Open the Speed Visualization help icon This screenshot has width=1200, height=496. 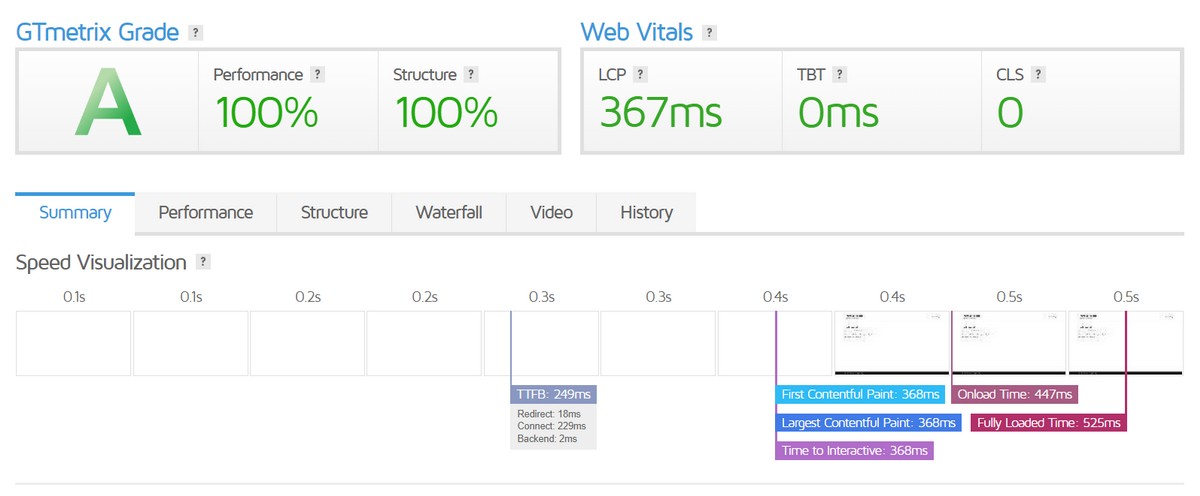coord(203,262)
